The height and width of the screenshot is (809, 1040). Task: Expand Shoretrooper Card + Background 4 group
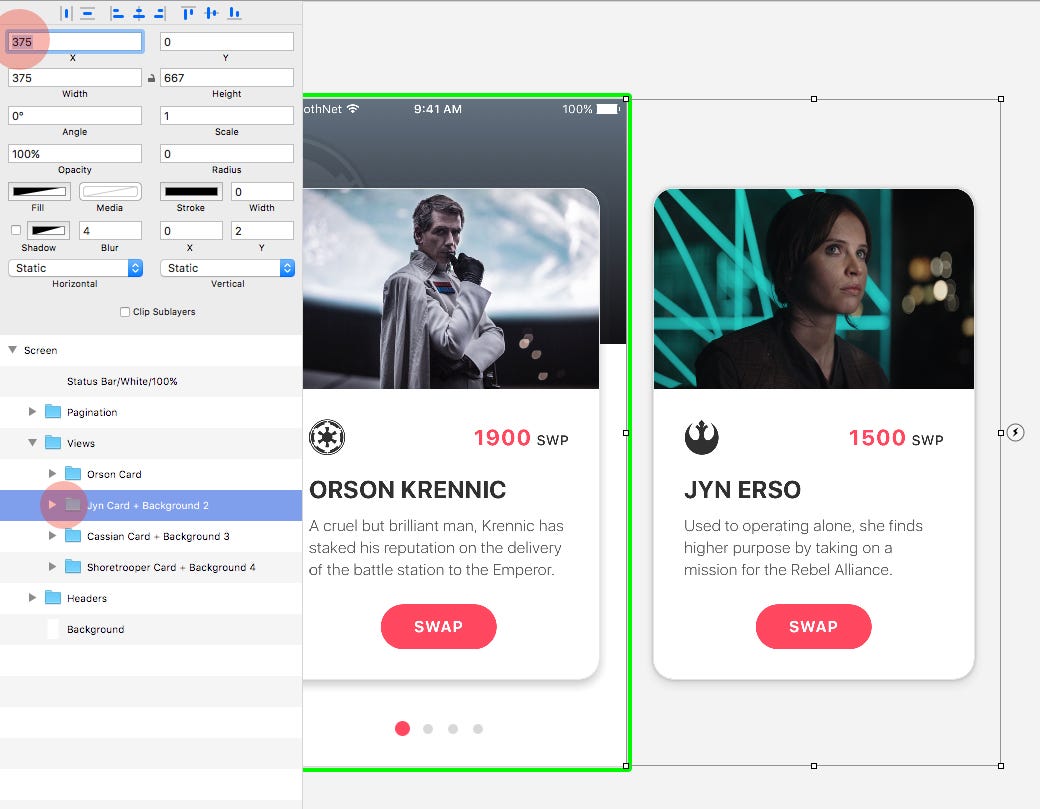(52, 566)
